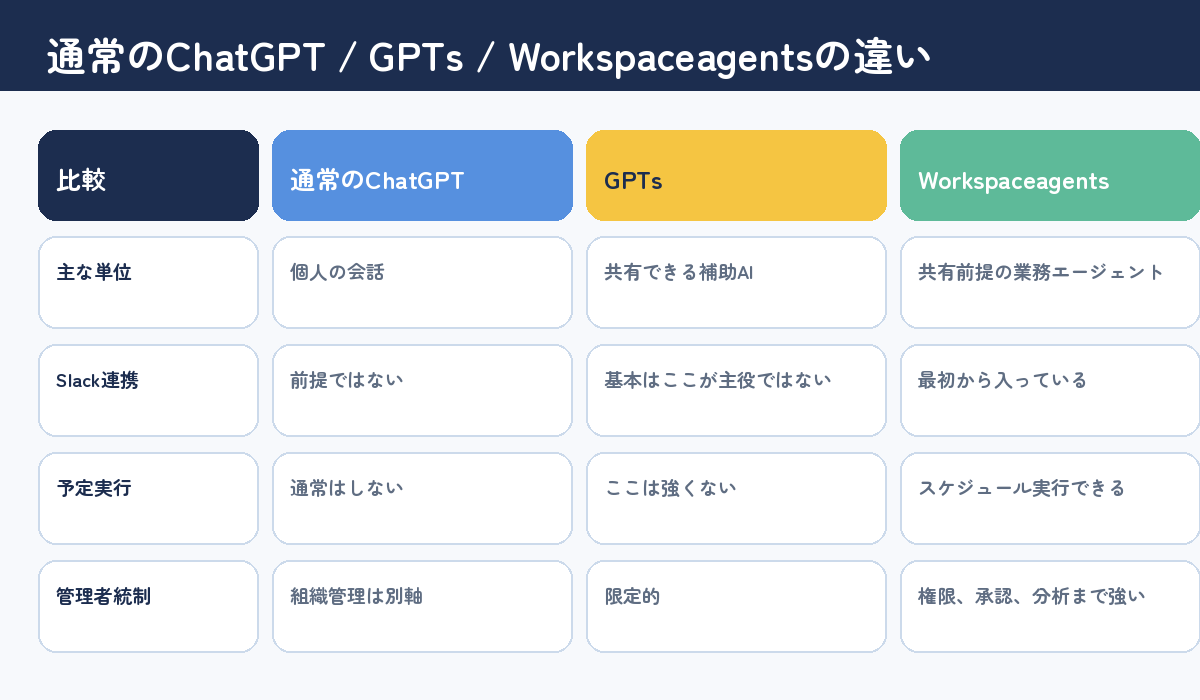
Task: Click the 最初から入っている cell
Action: [1050, 390]
